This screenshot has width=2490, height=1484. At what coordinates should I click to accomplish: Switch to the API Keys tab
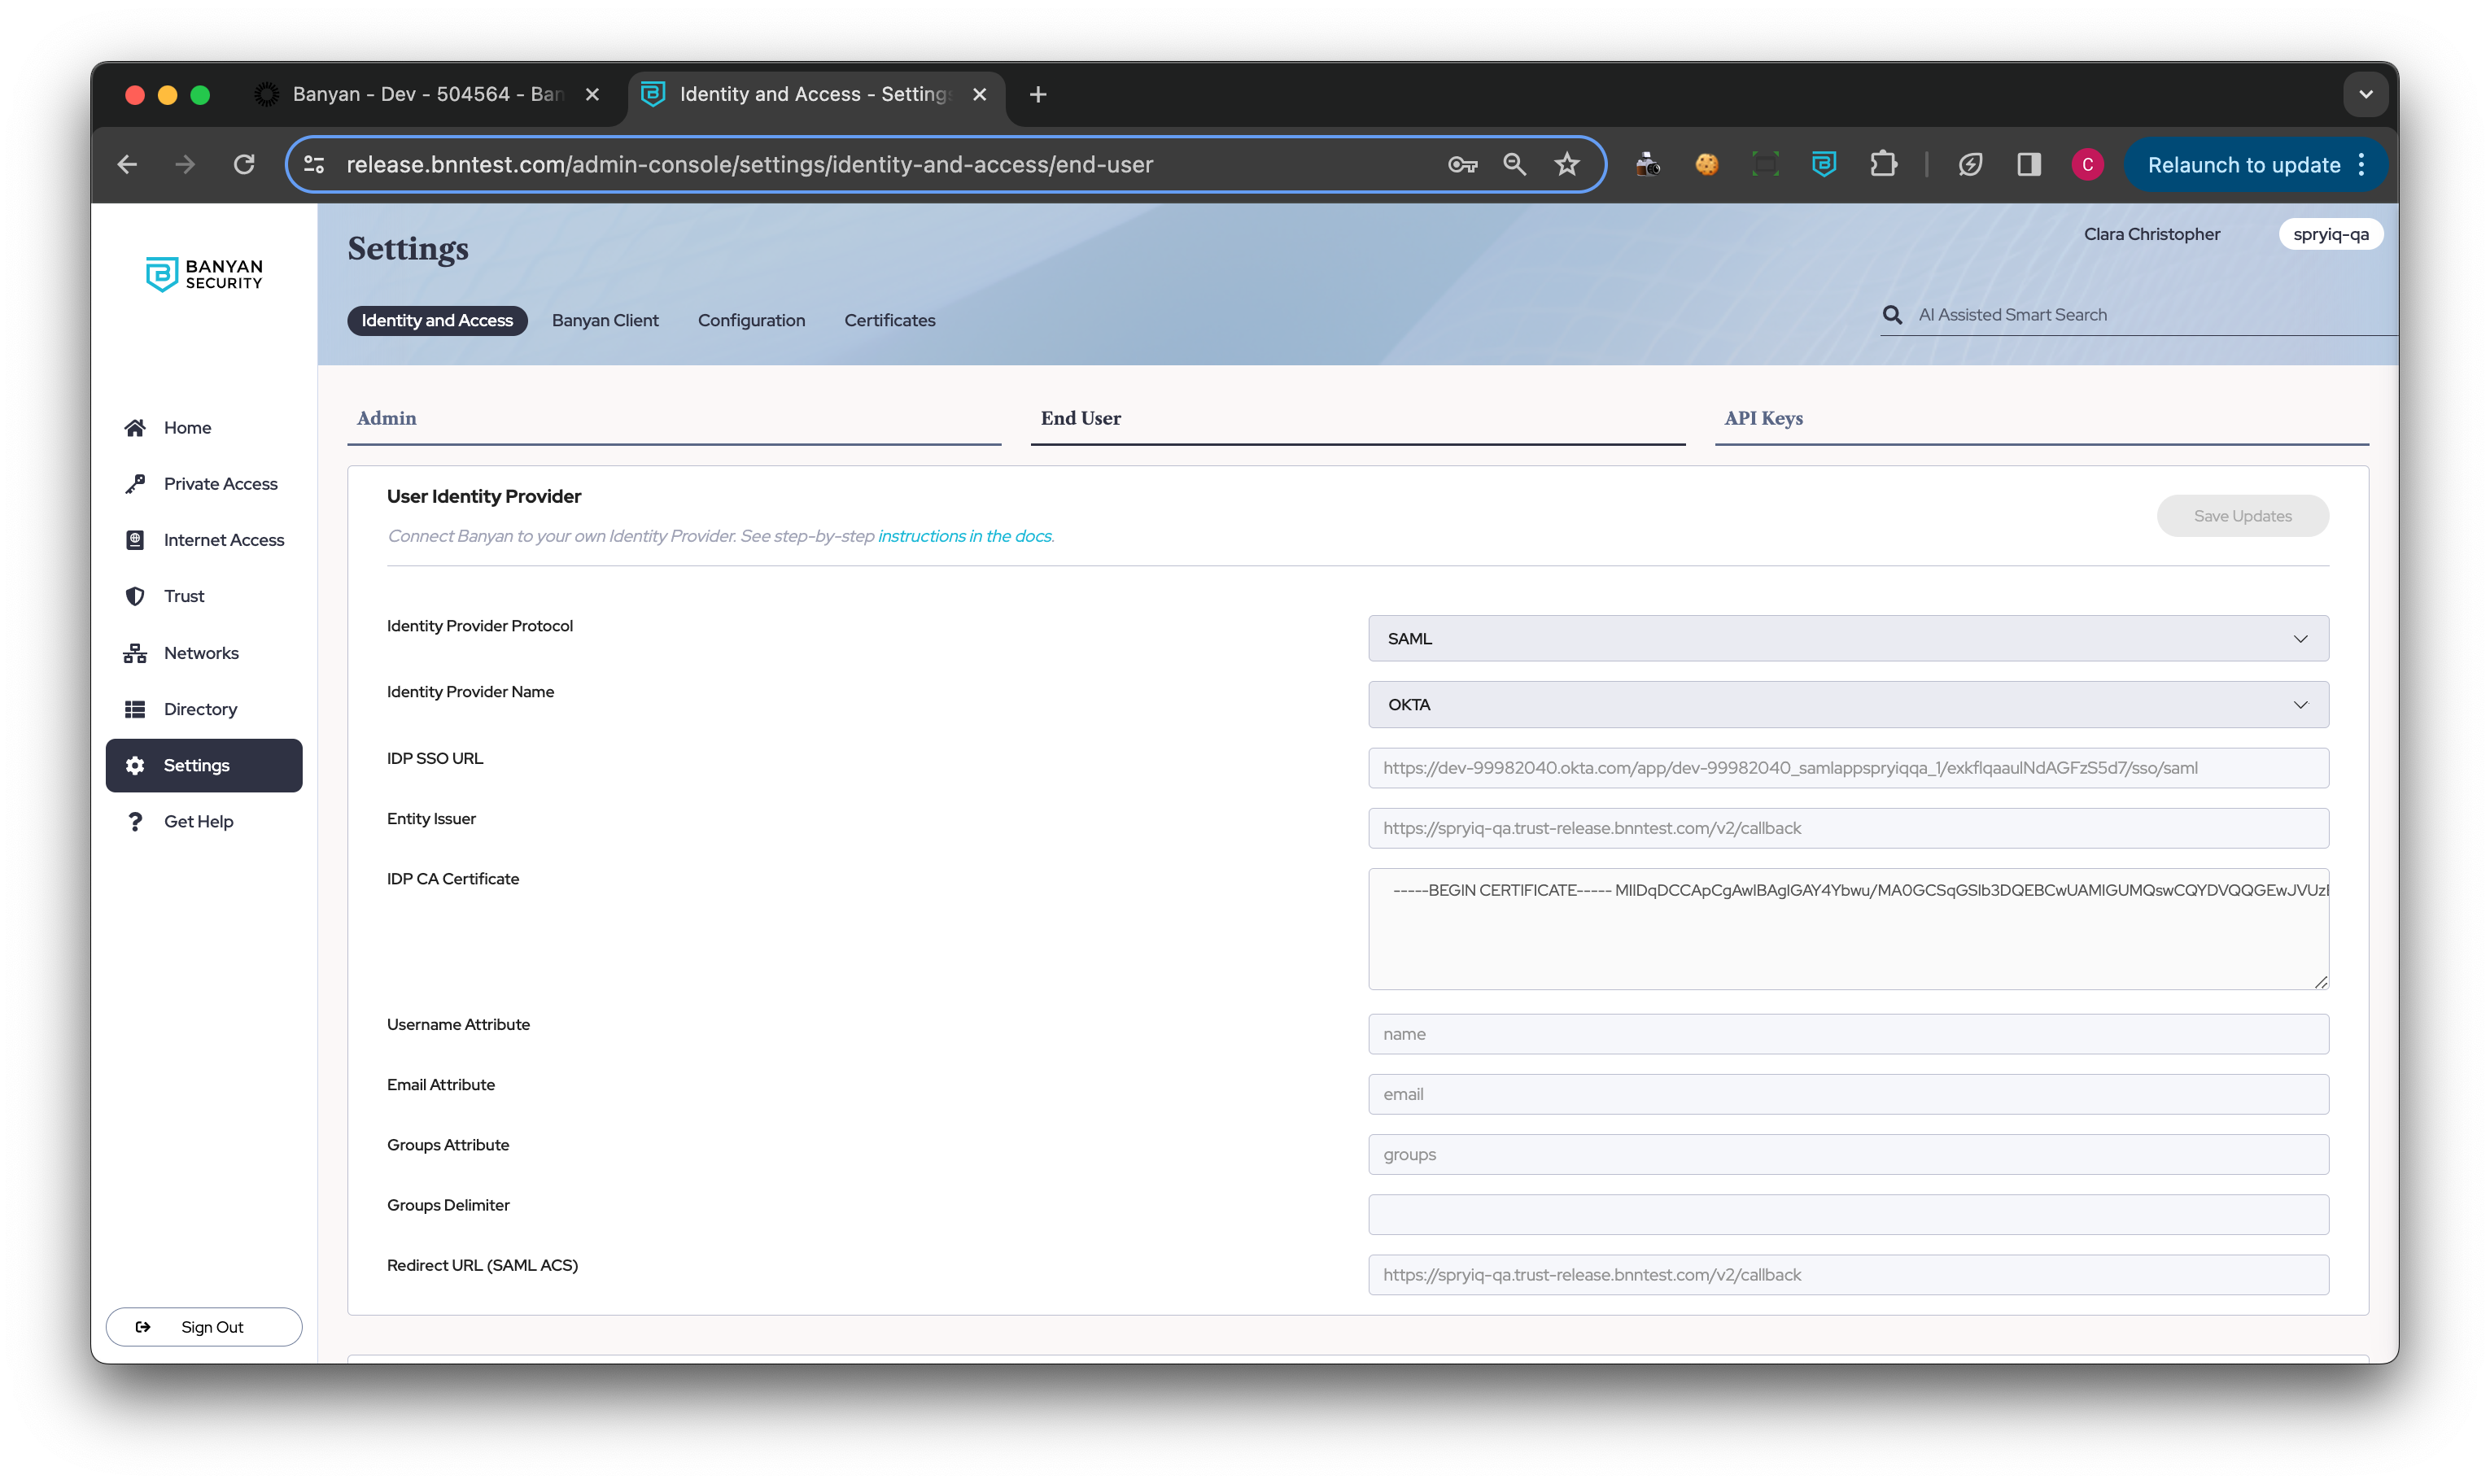(x=1763, y=418)
